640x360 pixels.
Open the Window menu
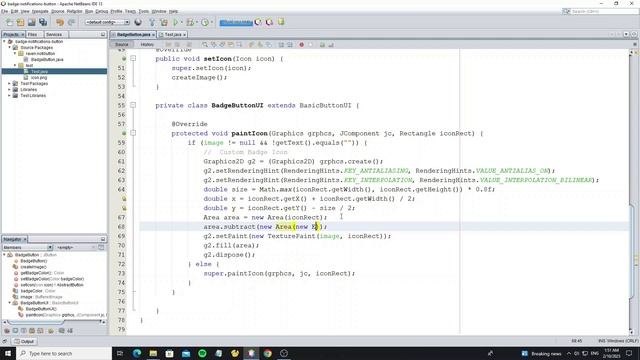click(x=159, y=11)
